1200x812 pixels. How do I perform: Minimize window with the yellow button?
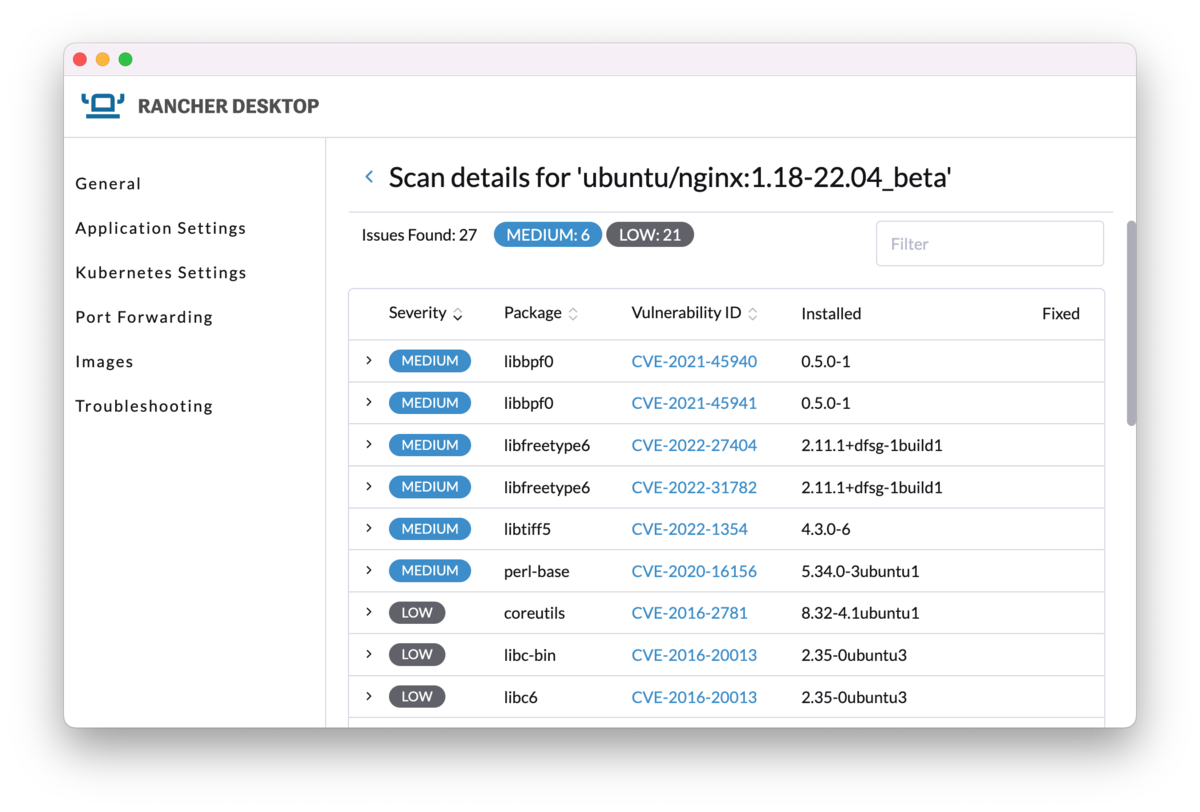(103, 59)
